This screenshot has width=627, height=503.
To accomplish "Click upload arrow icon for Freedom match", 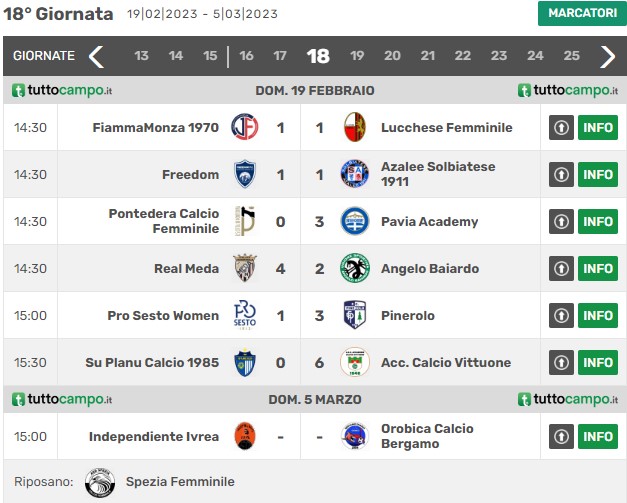I will pyautogui.click(x=561, y=174).
